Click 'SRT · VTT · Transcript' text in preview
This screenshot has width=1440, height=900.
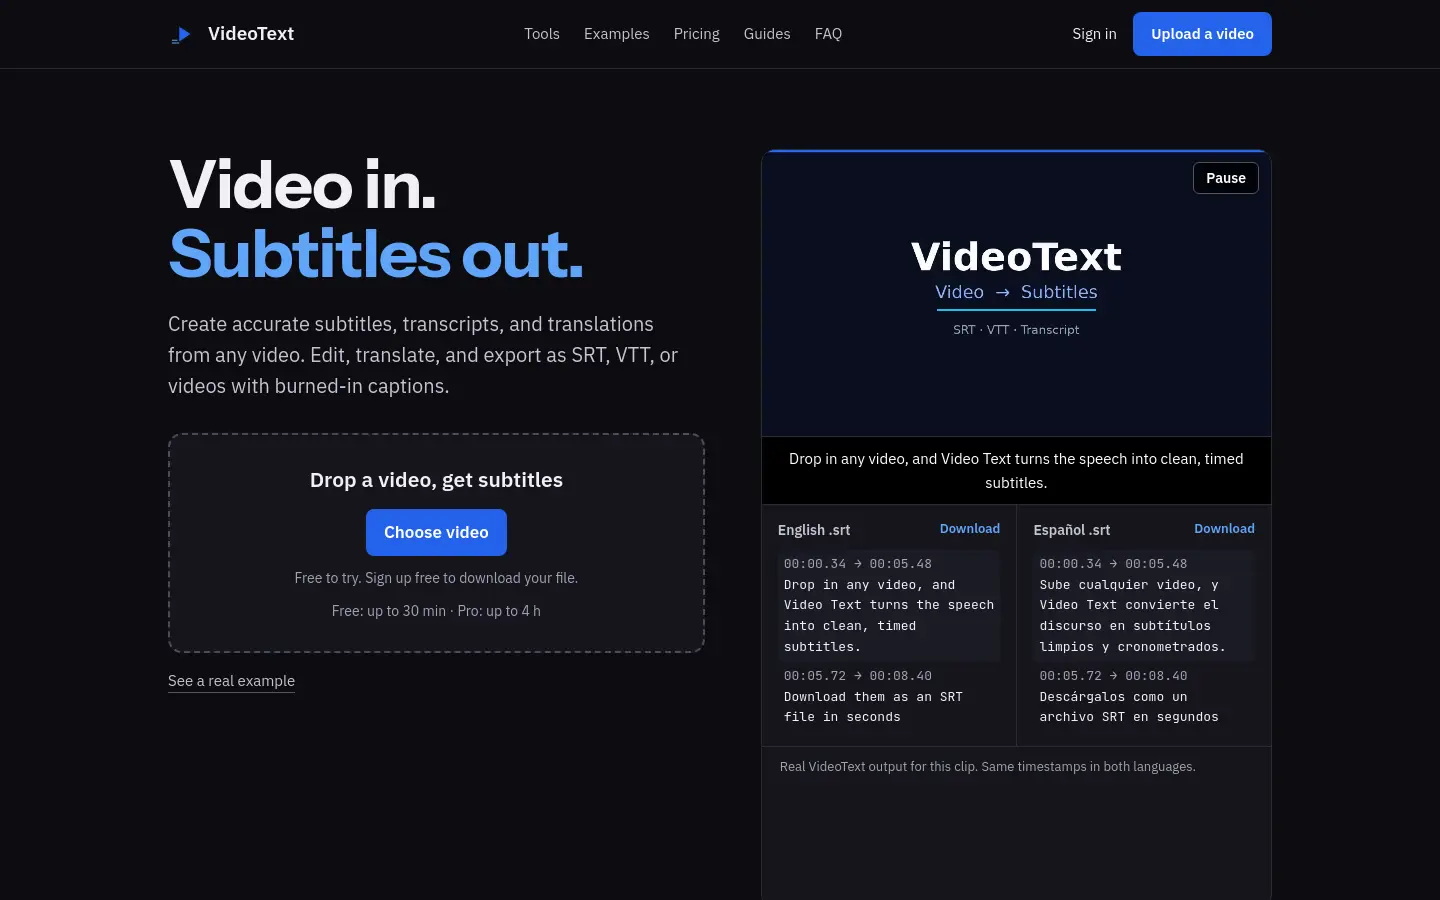(1016, 329)
